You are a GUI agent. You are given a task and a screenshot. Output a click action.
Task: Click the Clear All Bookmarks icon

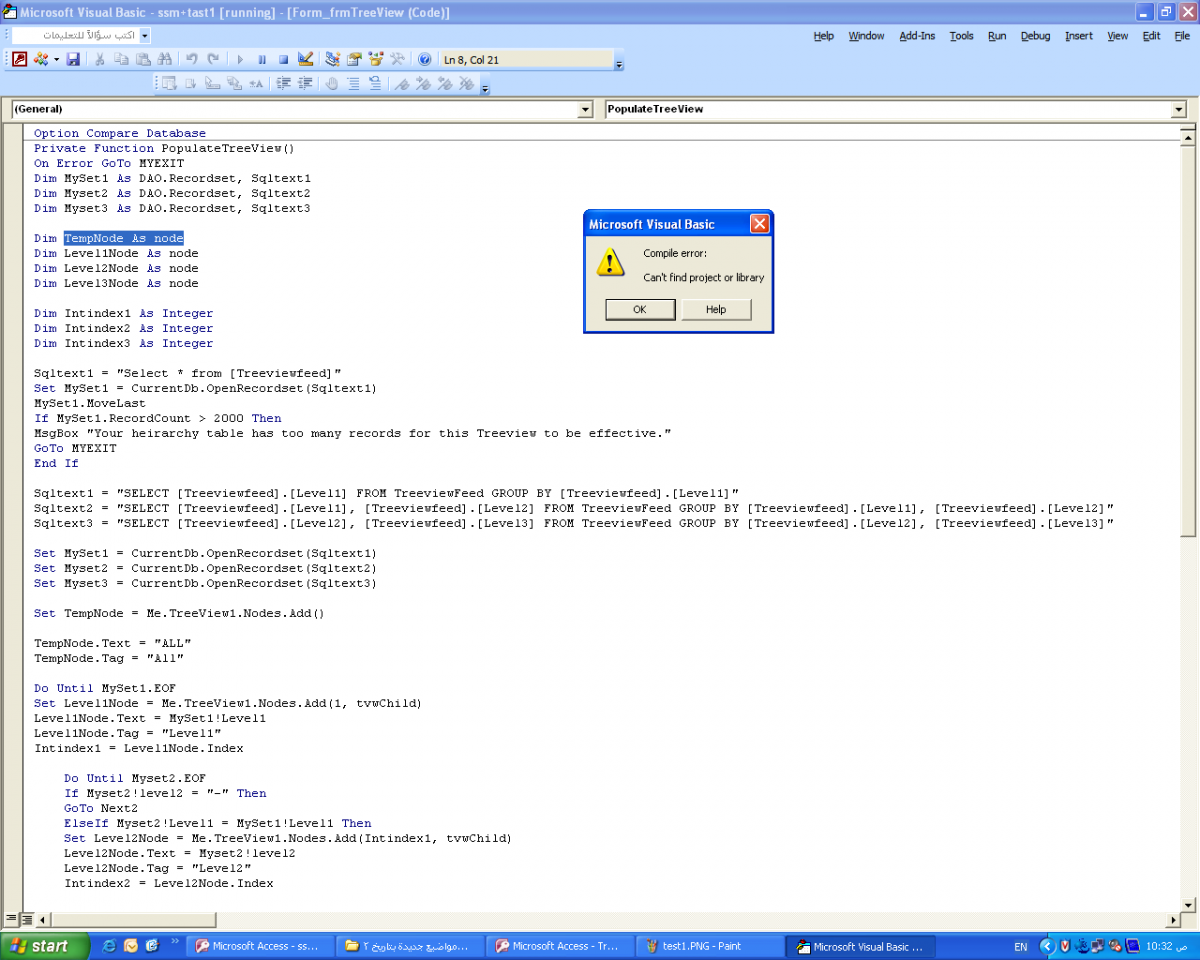tap(467, 84)
